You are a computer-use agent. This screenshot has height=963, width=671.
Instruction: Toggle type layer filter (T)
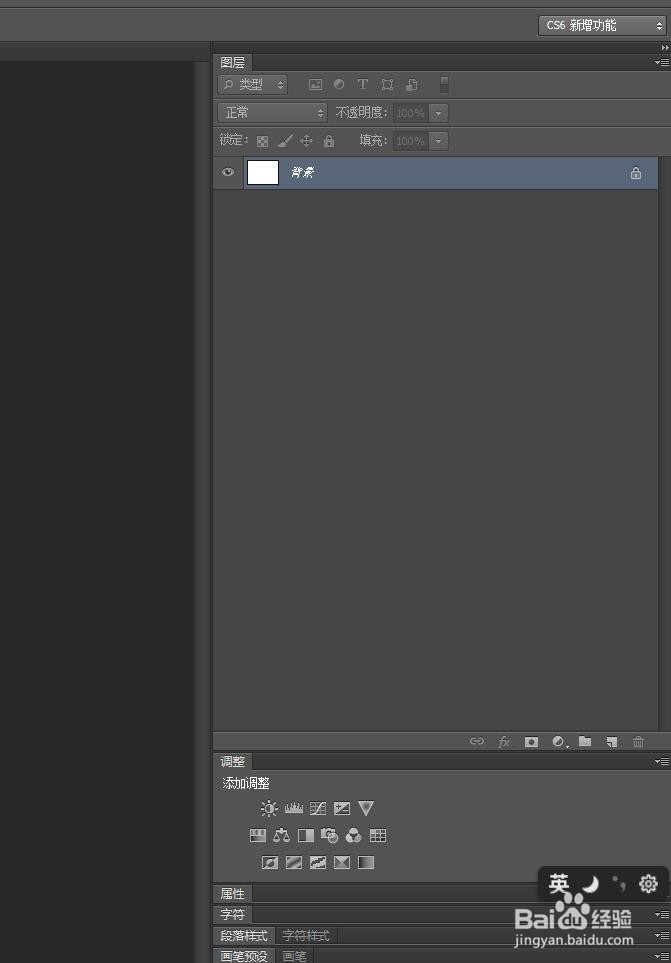pos(363,84)
